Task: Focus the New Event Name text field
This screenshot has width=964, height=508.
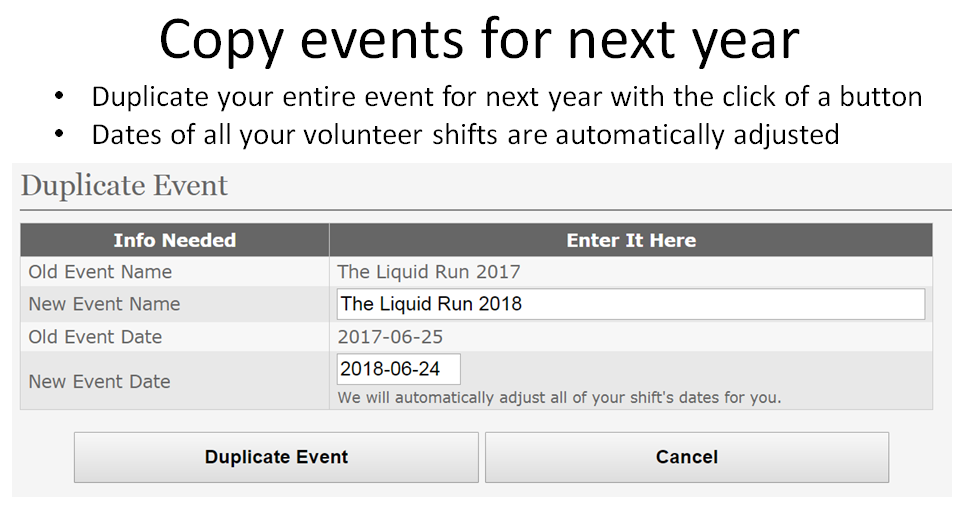Action: point(630,304)
